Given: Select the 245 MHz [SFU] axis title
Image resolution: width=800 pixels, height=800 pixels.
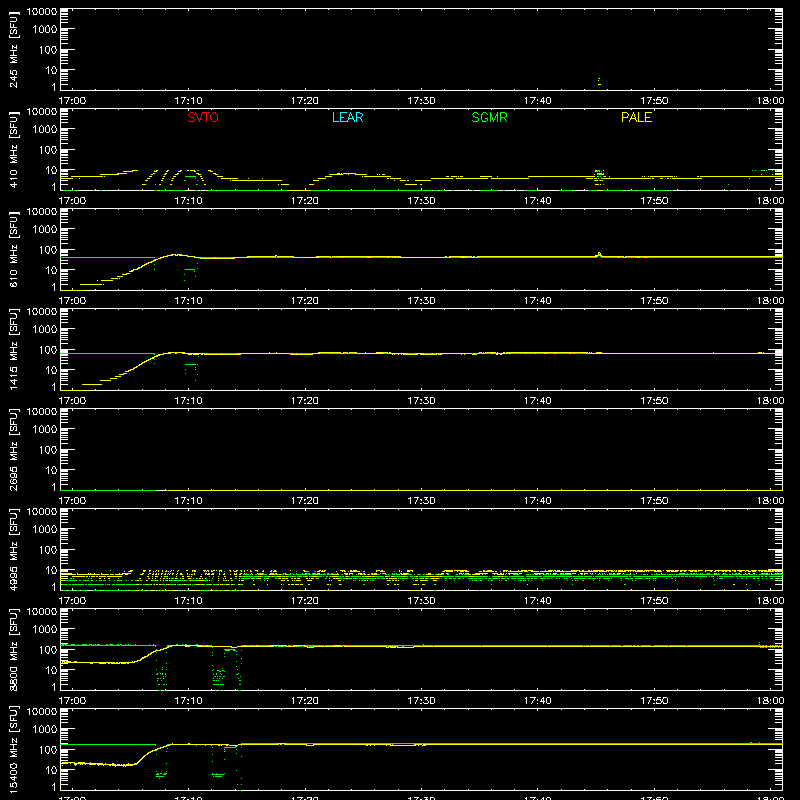Looking at the screenshot, I should click(13, 50).
